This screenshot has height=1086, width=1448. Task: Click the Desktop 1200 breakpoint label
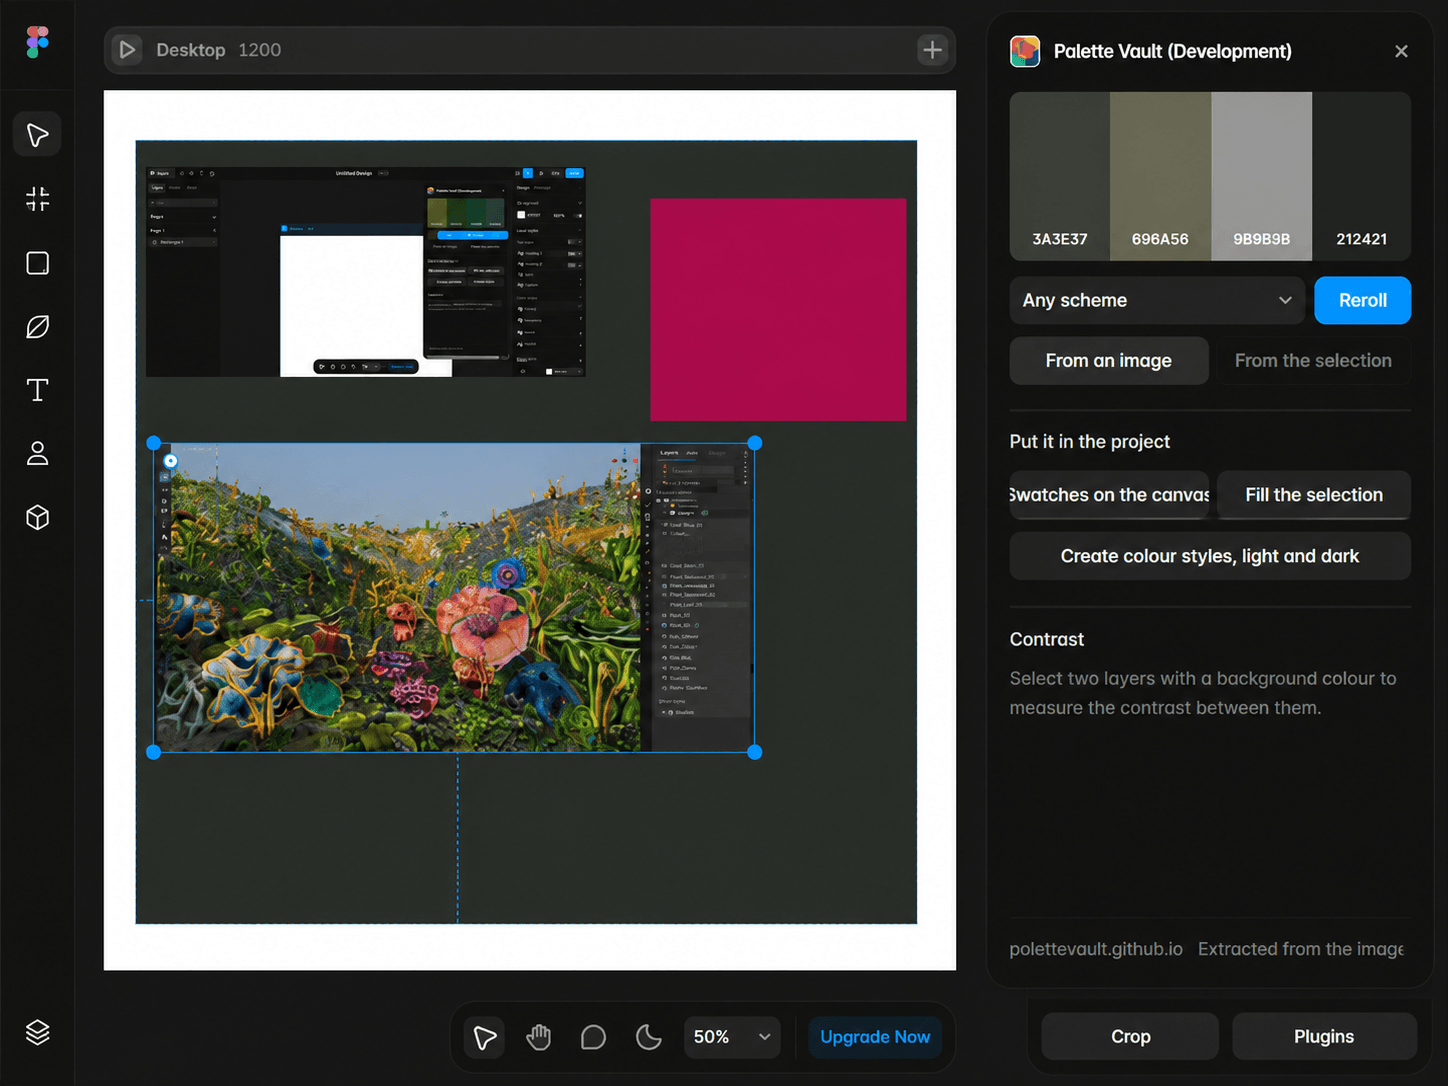(x=219, y=50)
